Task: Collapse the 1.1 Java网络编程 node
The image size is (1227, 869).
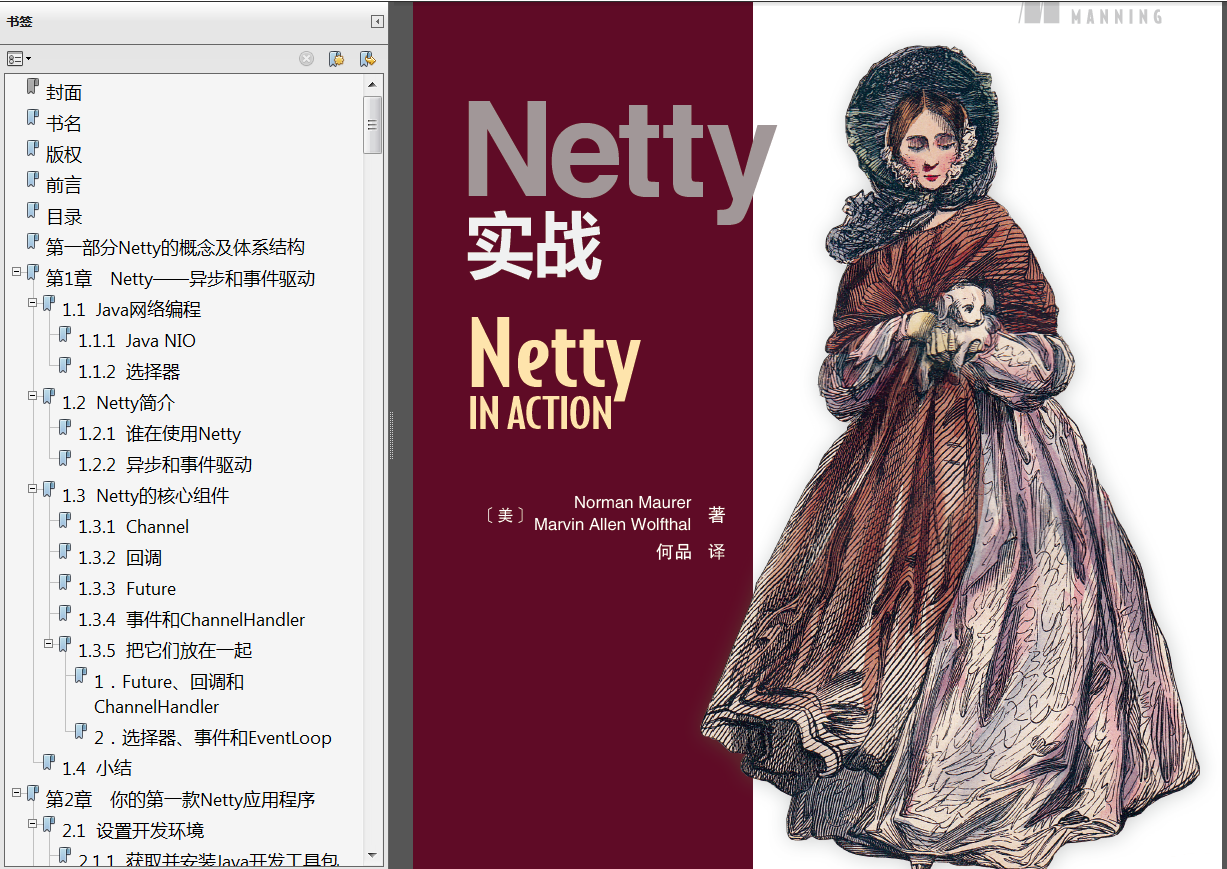Action: tap(33, 302)
